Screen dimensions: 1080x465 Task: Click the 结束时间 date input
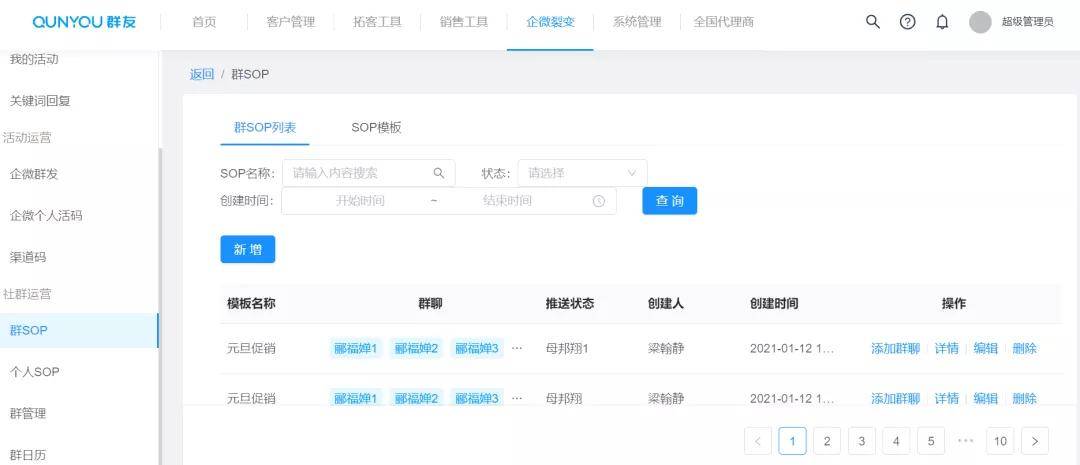point(508,200)
